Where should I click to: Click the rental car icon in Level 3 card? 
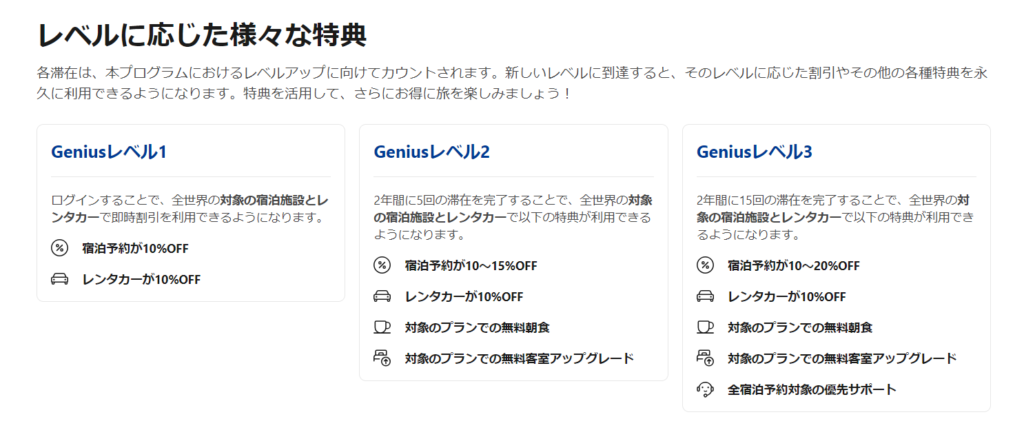point(705,296)
